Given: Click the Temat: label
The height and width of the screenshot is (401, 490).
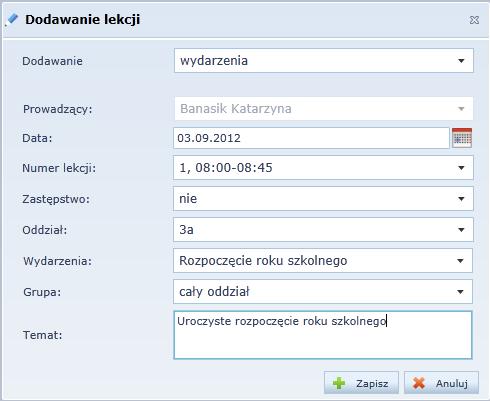Looking at the screenshot, I should pos(43,335).
